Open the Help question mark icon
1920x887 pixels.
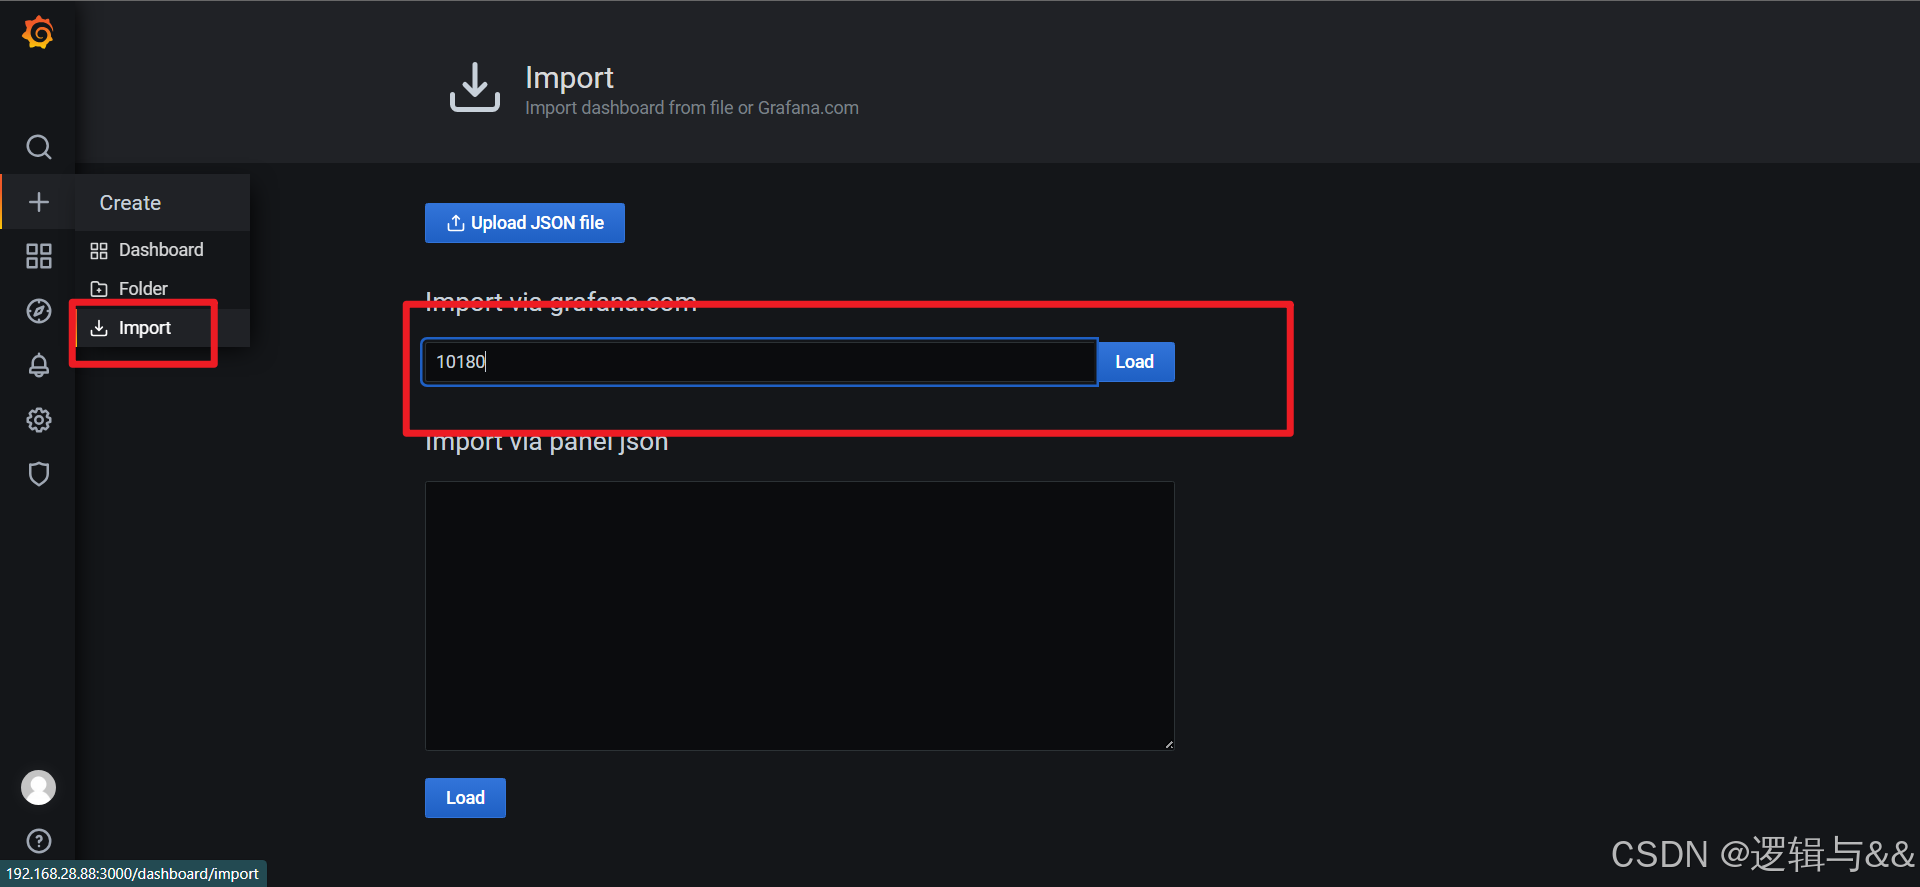tap(38, 841)
